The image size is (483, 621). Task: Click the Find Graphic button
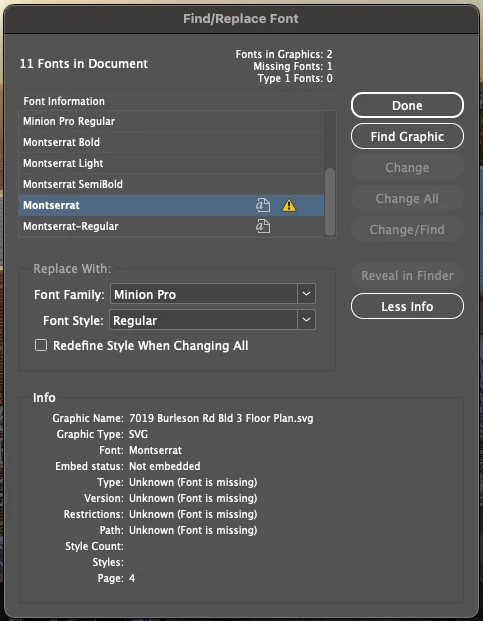point(407,137)
